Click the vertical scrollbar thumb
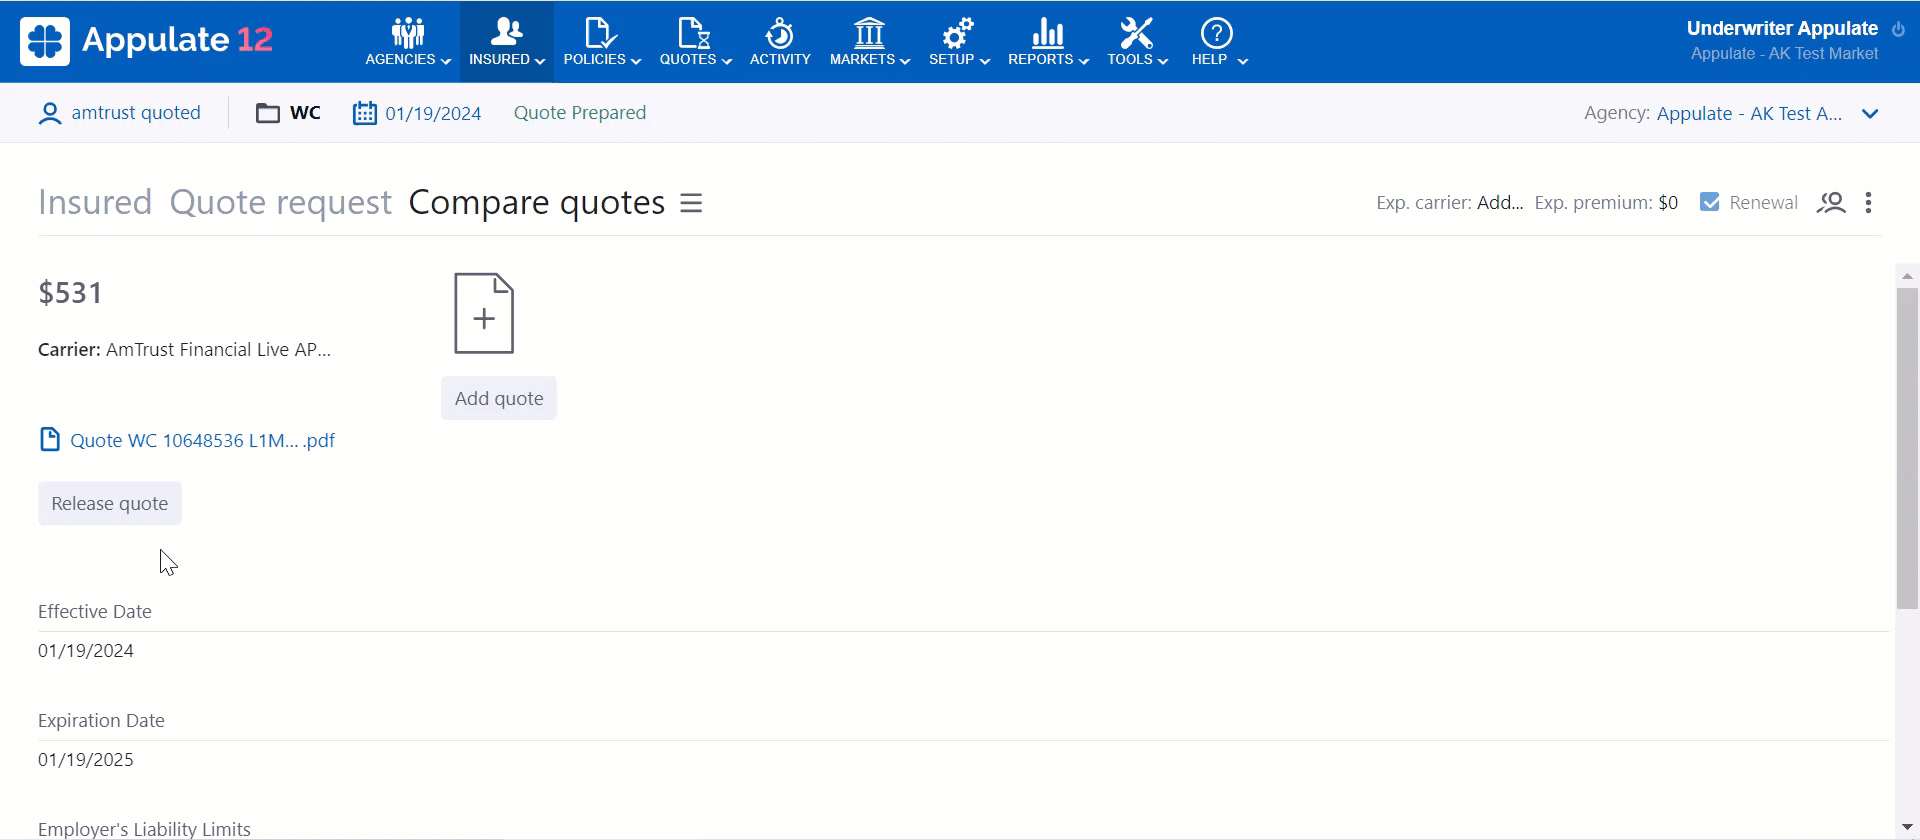Image resolution: width=1920 pixels, height=840 pixels. (x=1907, y=447)
